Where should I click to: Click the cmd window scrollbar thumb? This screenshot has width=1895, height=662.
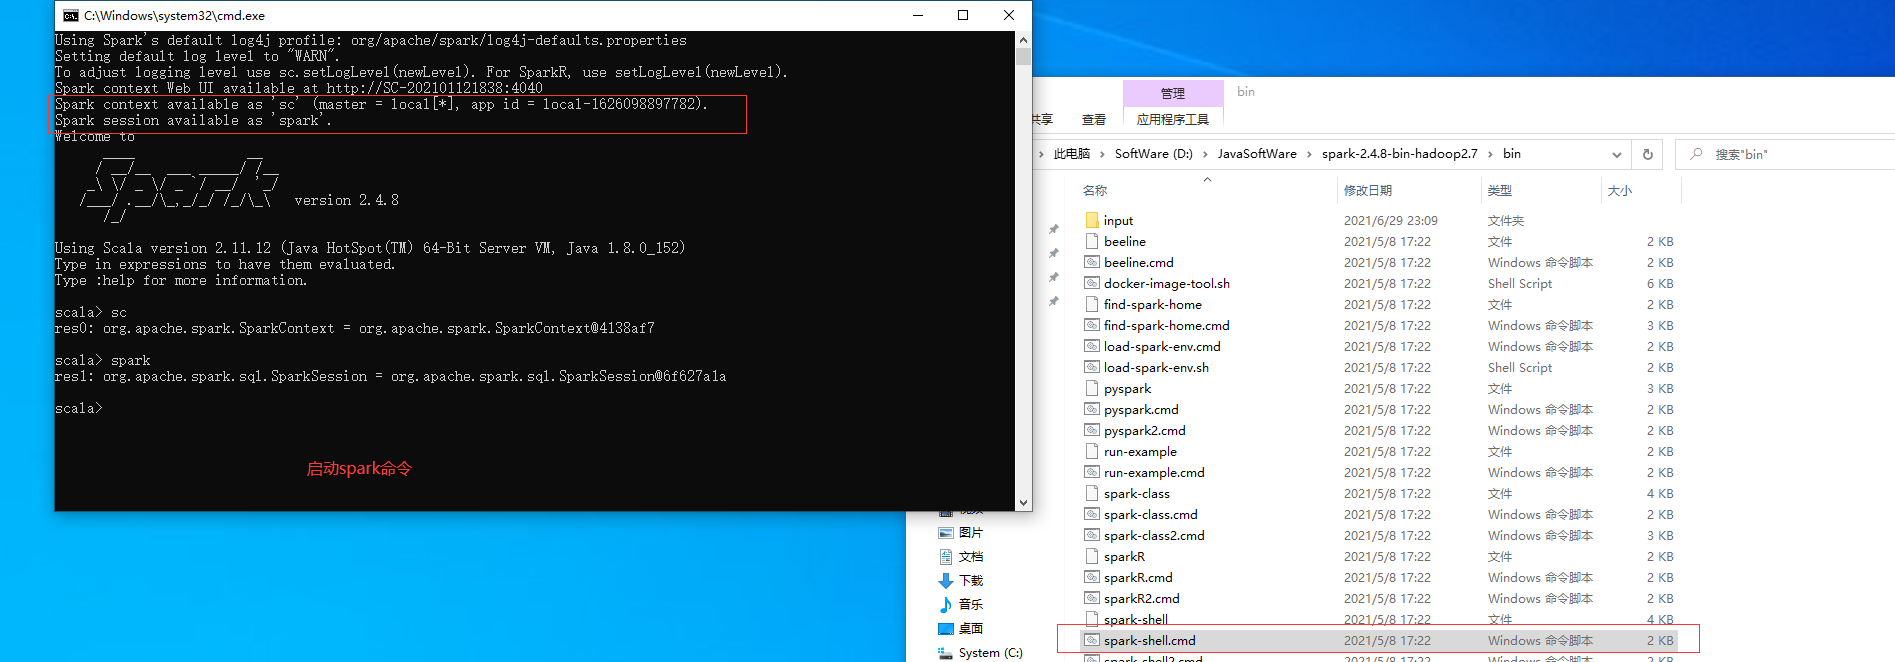(x=1023, y=56)
